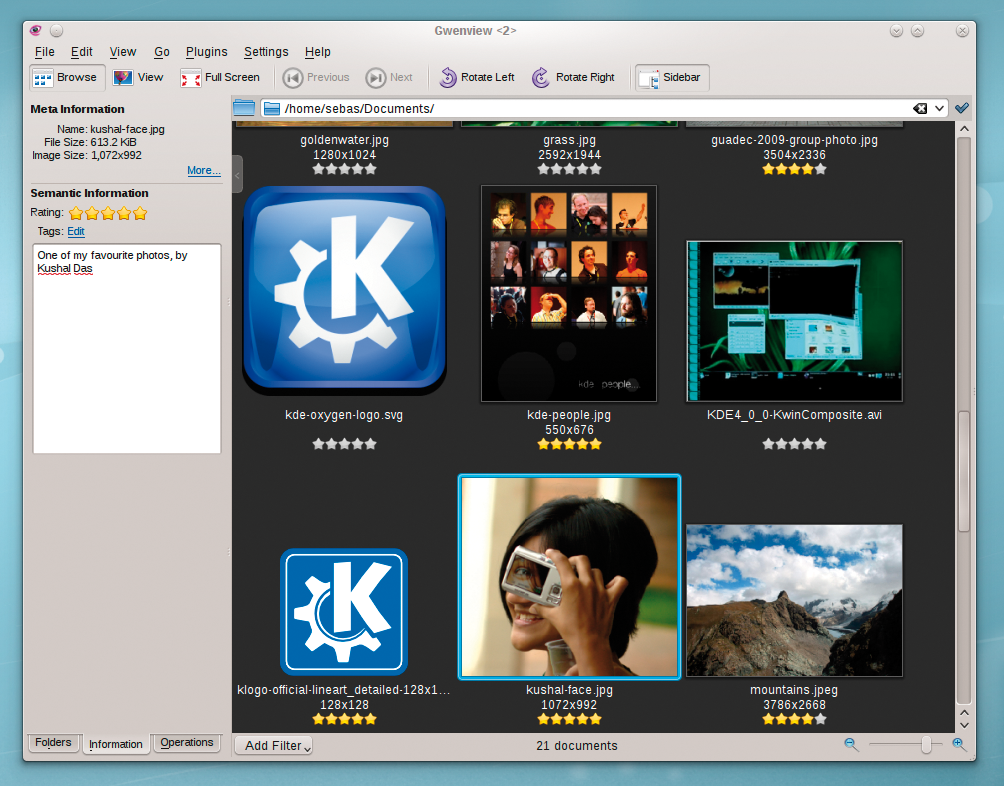
Task: Click rating stars under mountains.jpeg
Action: 794,719
